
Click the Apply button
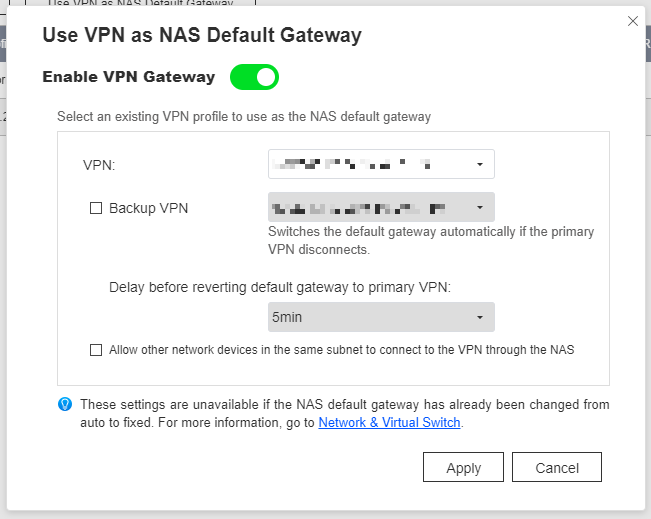(x=463, y=467)
